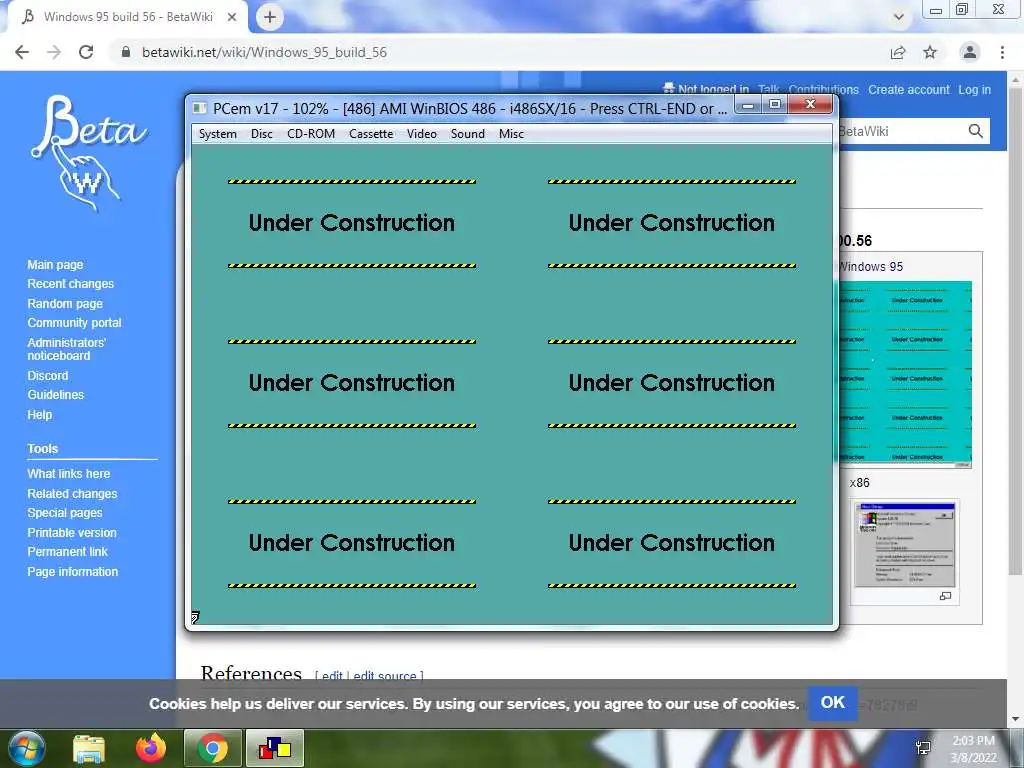The width and height of the screenshot is (1024, 768).
Task: Reload the BetaWiki page
Action: [86, 52]
